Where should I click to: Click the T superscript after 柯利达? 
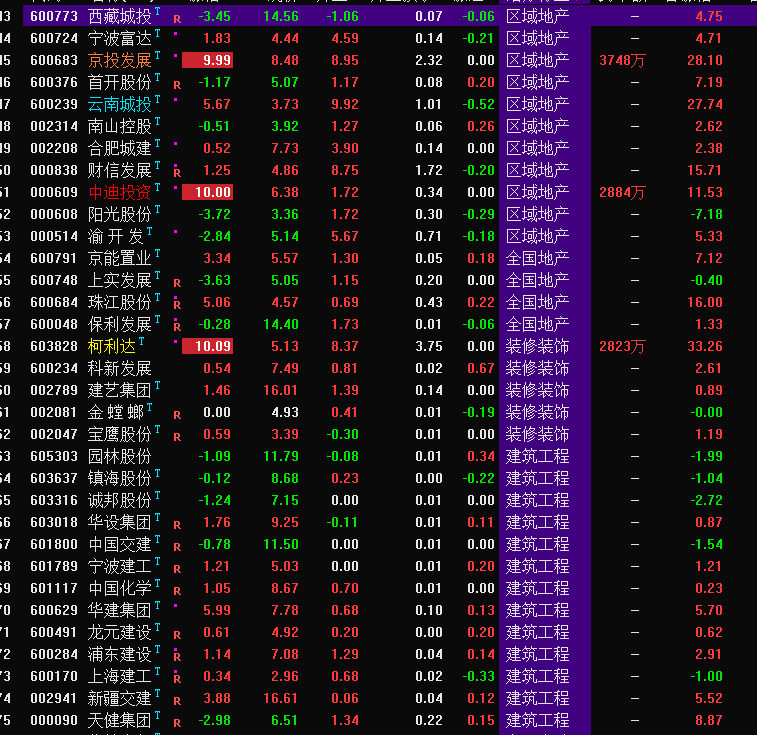141,341
